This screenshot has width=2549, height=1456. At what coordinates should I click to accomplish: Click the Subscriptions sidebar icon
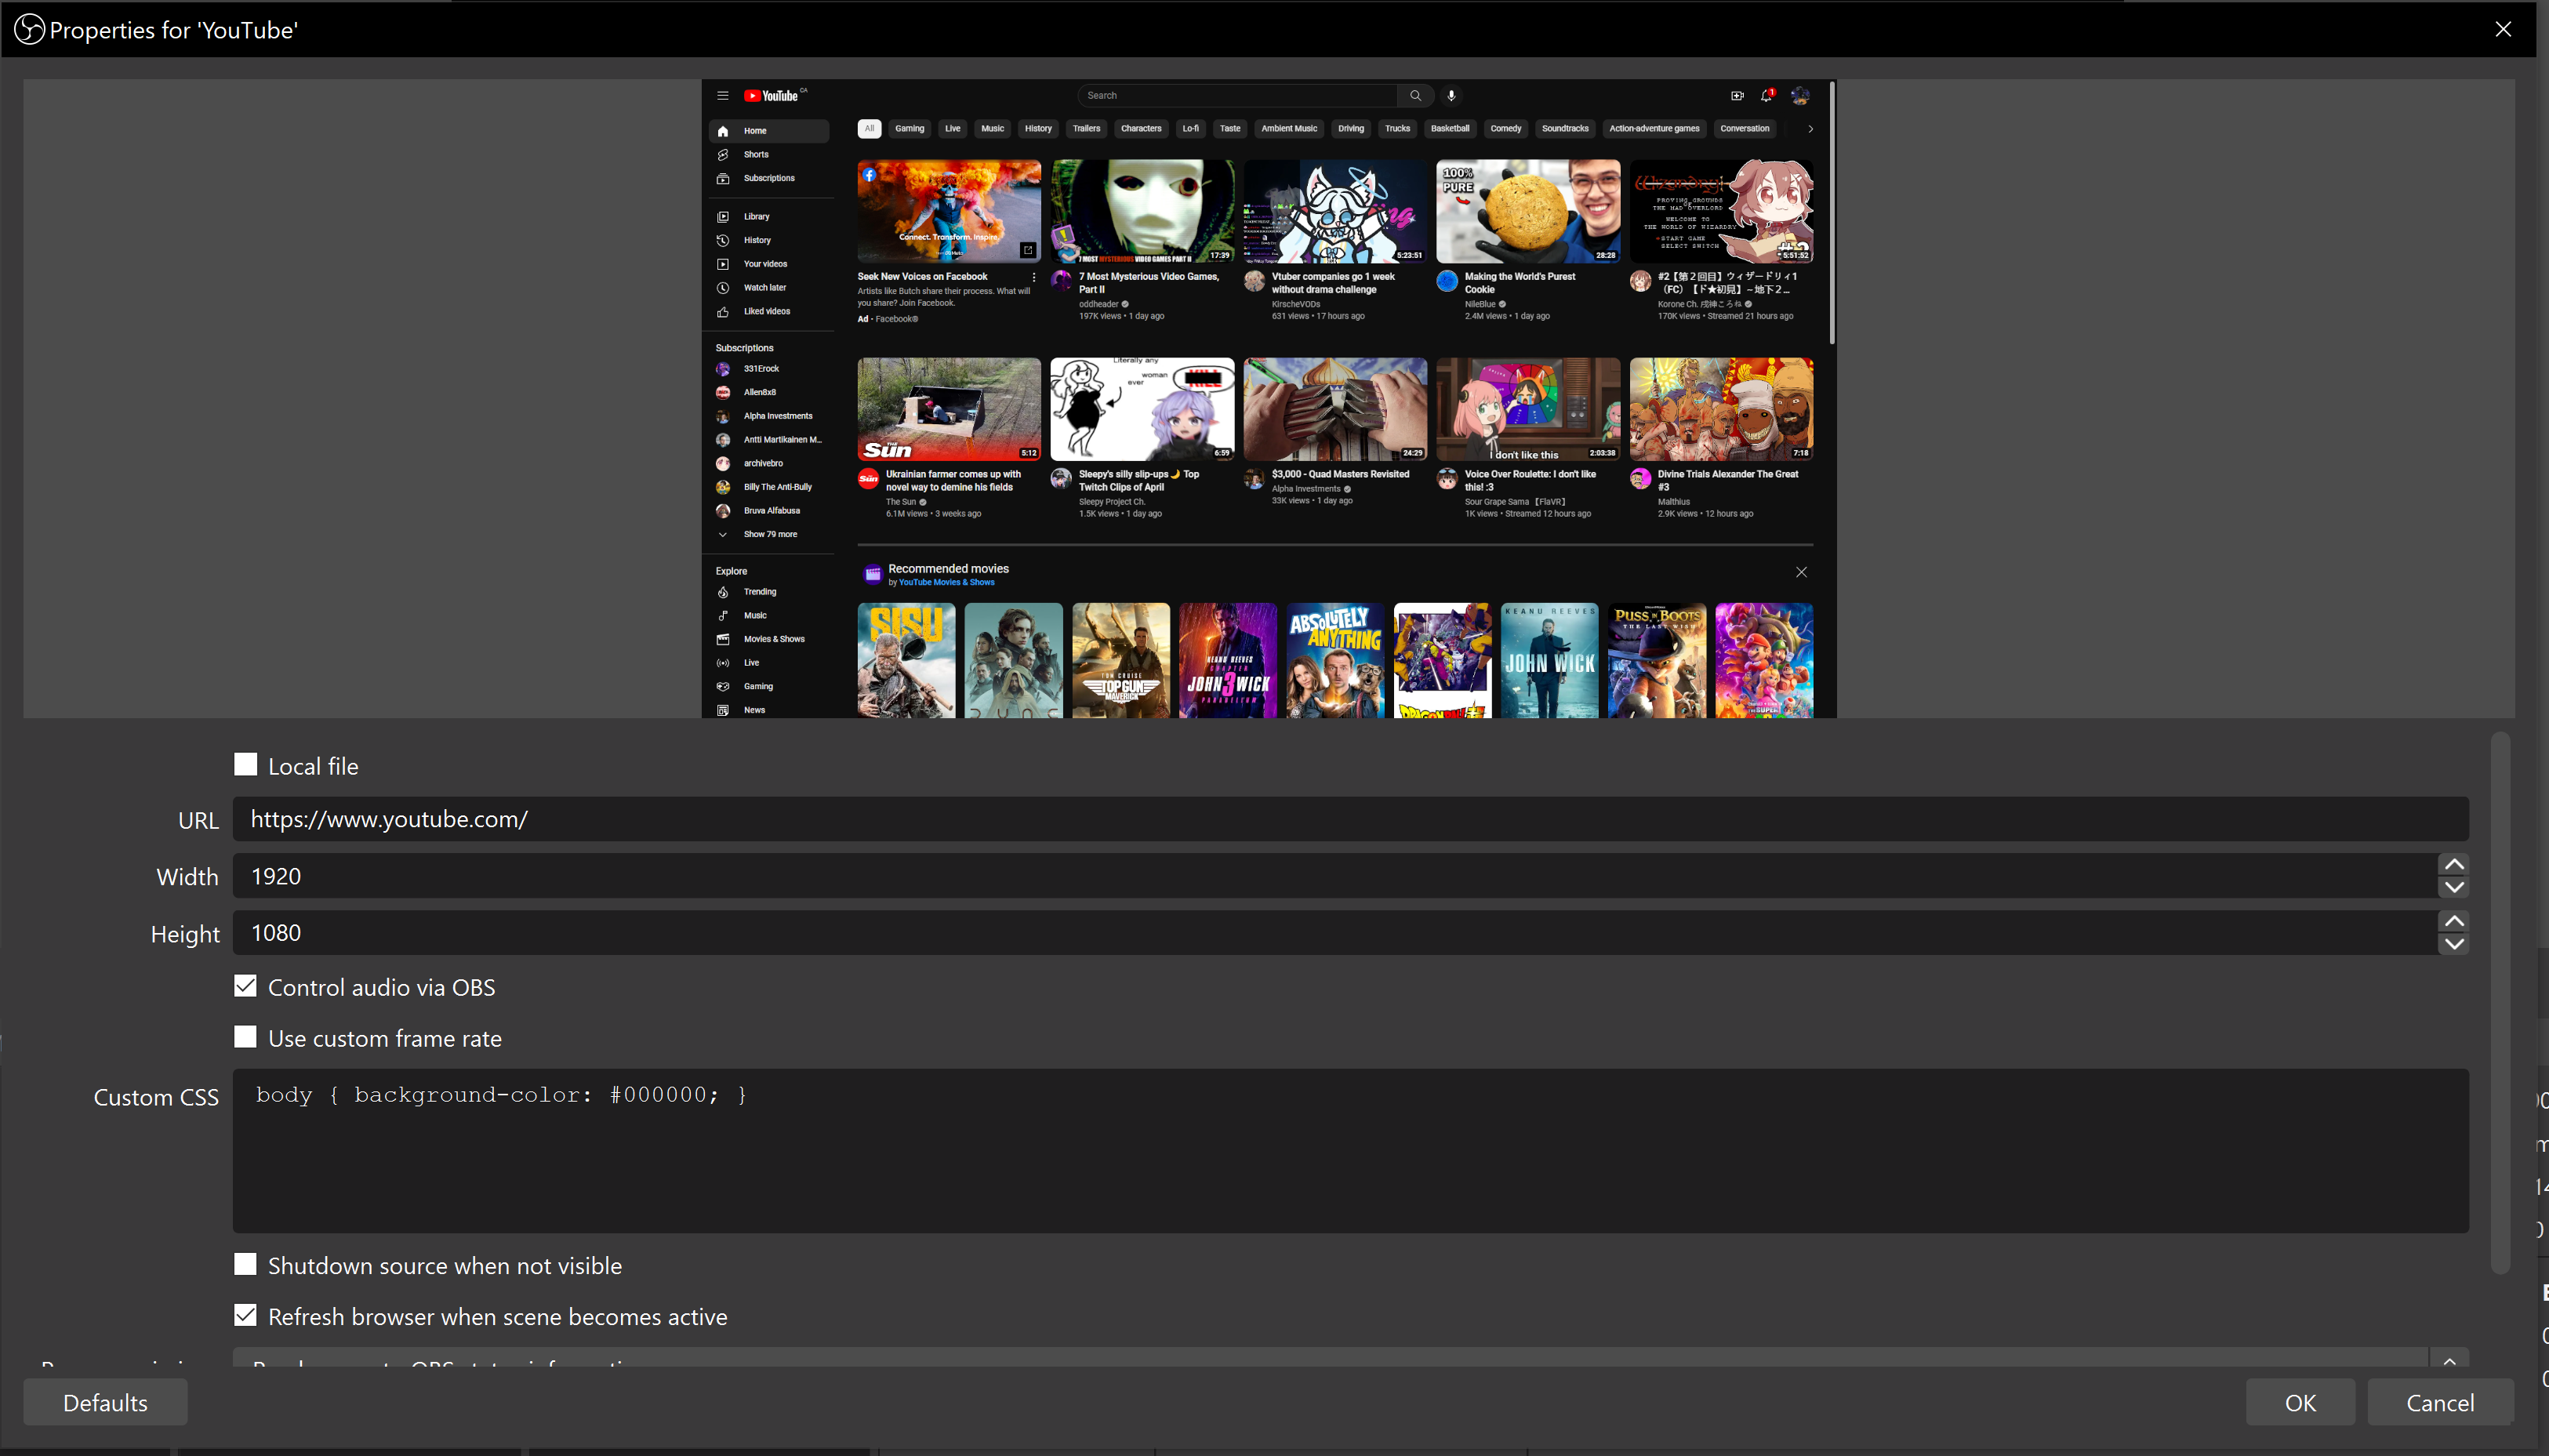(x=723, y=179)
